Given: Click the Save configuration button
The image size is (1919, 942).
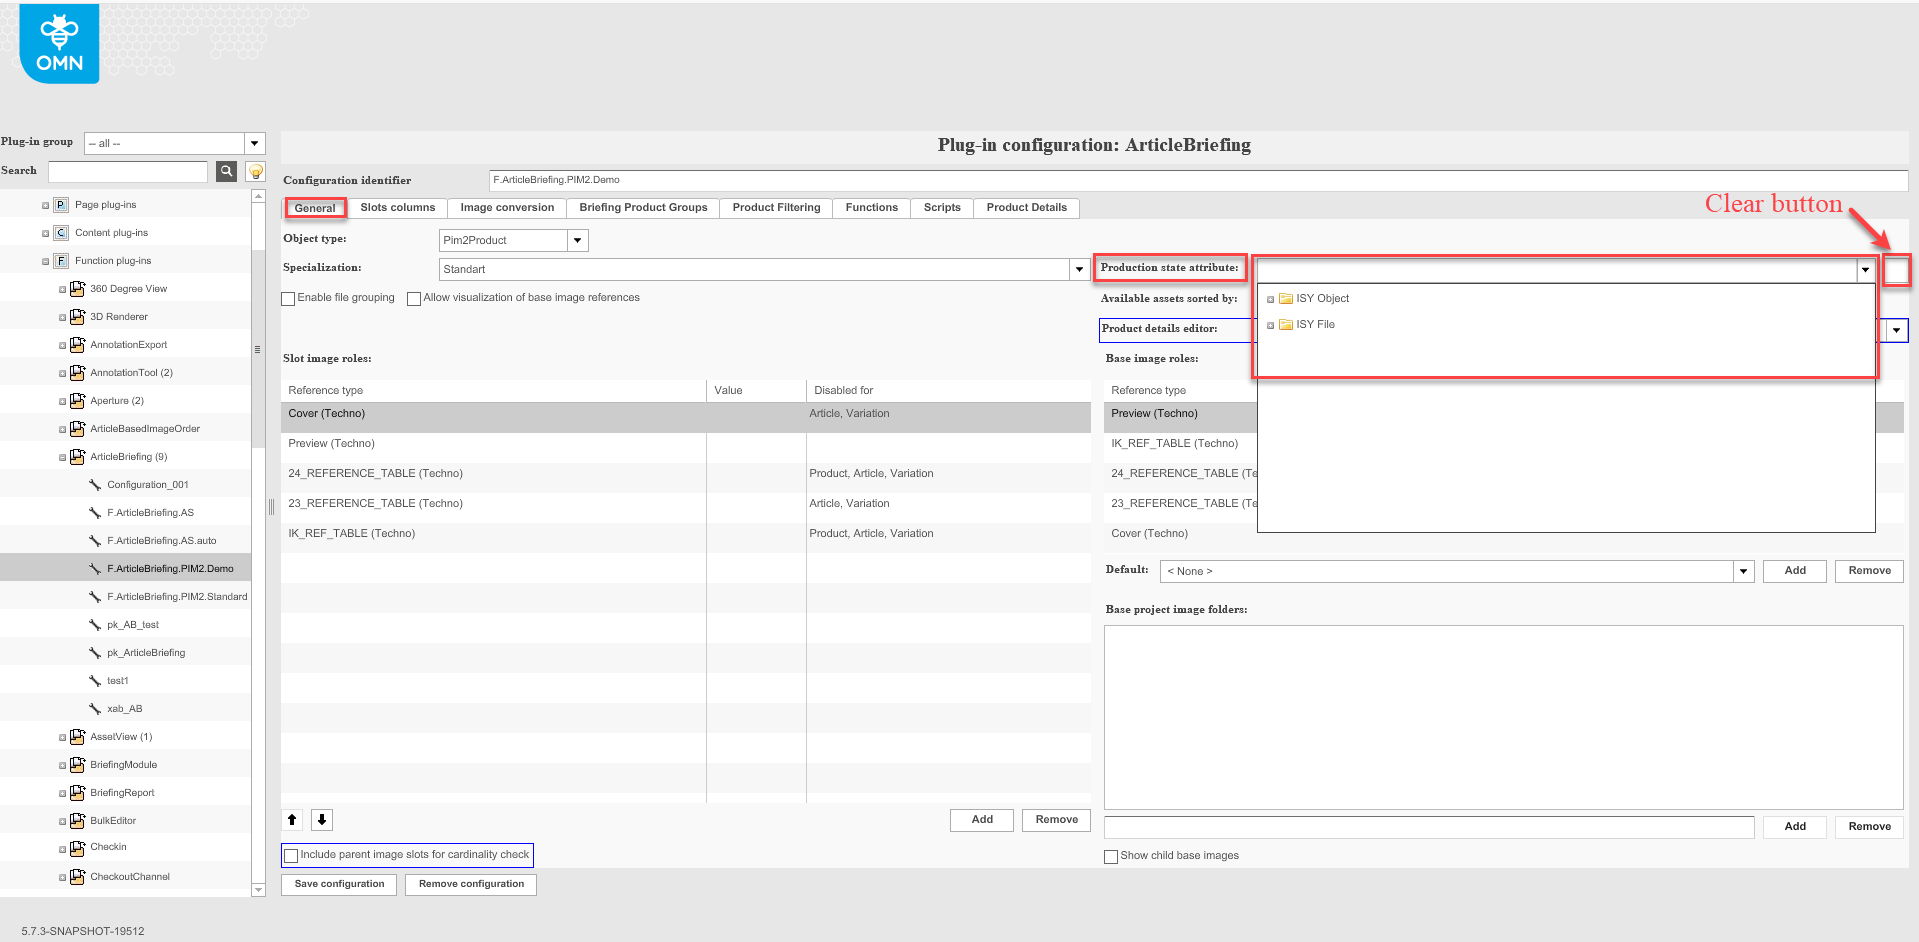Looking at the screenshot, I should point(338,884).
